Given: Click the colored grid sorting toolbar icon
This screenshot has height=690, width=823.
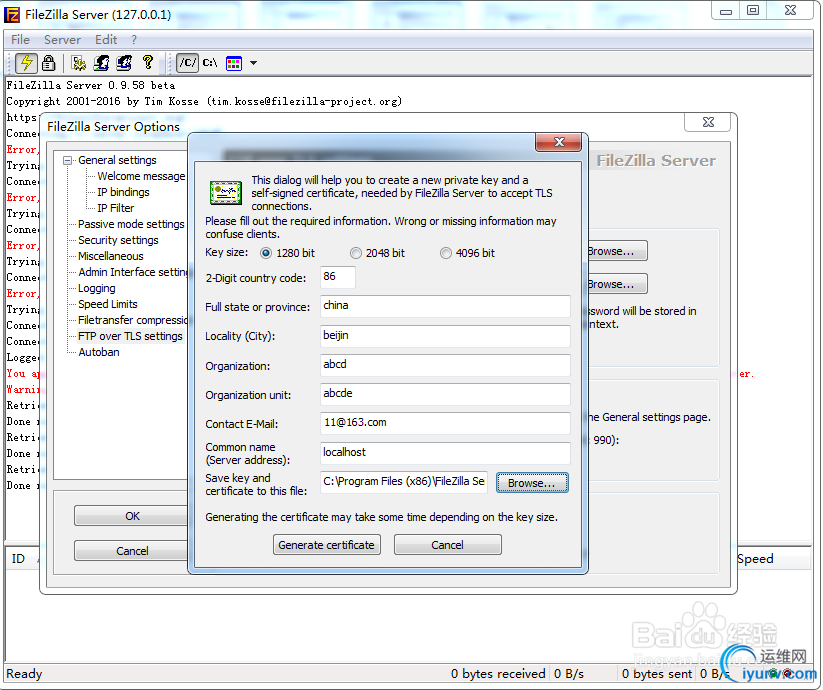Looking at the screenshot, I should click(234, 63).
